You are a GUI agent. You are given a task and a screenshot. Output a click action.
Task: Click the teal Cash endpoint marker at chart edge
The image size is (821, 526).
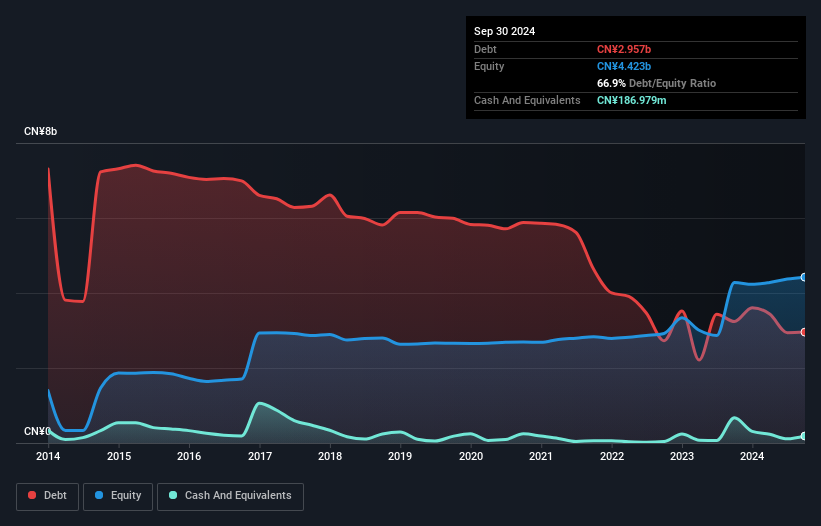click(804, 436)
